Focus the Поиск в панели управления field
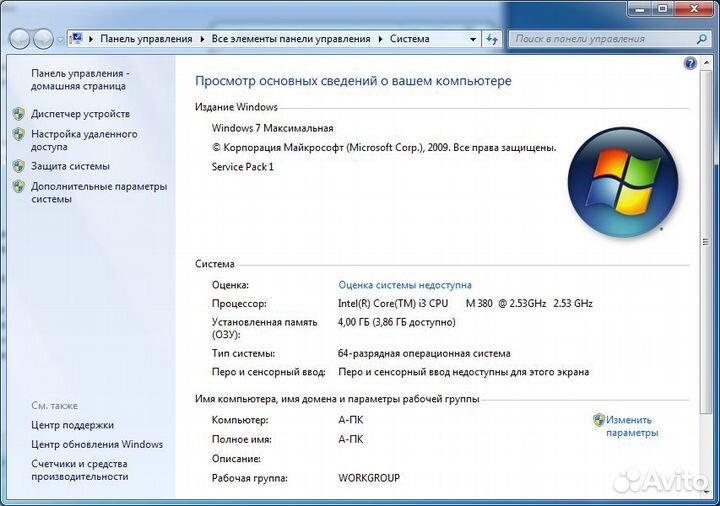 click(x=608, y=39)
